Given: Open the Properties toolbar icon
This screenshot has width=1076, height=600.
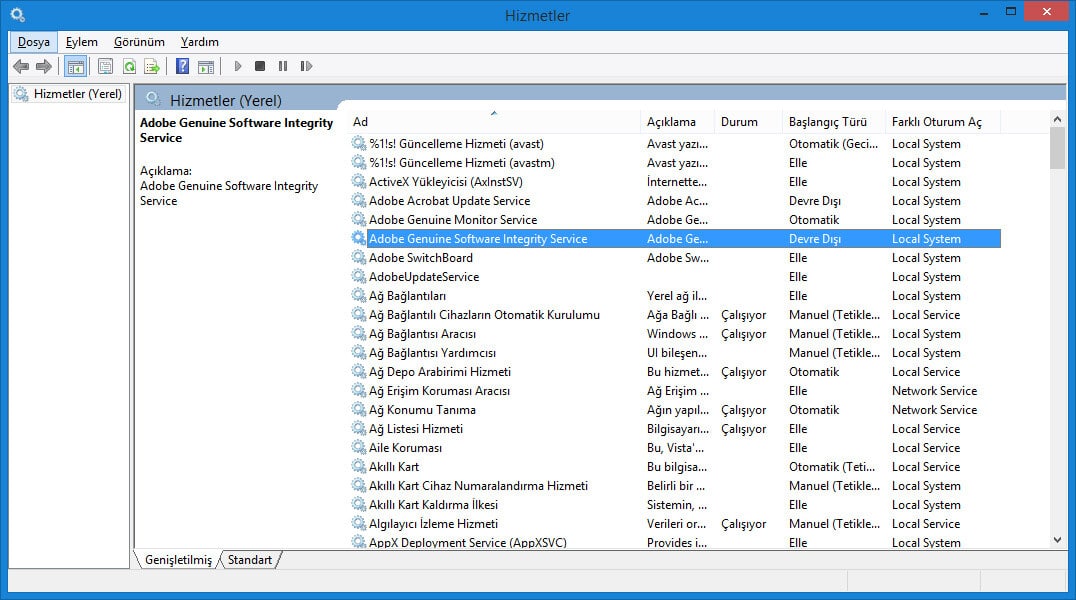Looking at the screenshot, I should (105, 67).
